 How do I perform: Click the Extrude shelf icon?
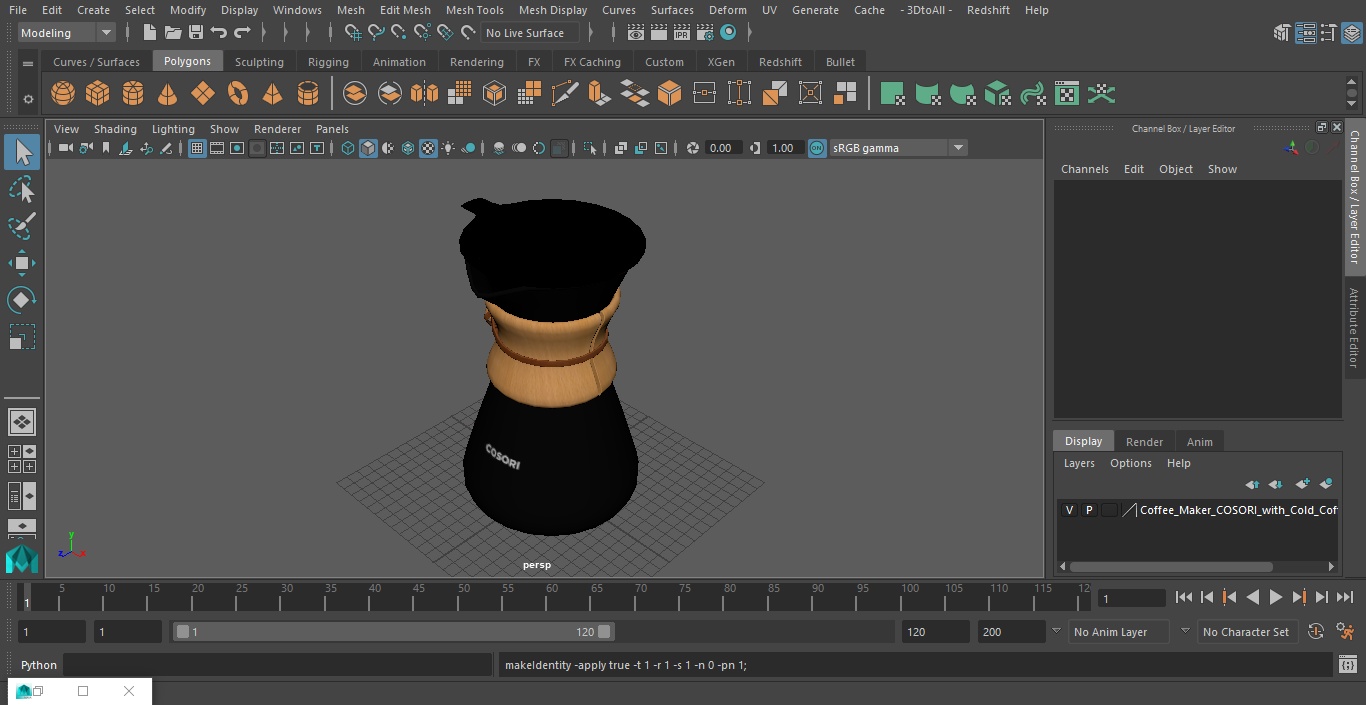click(x=599, y=94)
